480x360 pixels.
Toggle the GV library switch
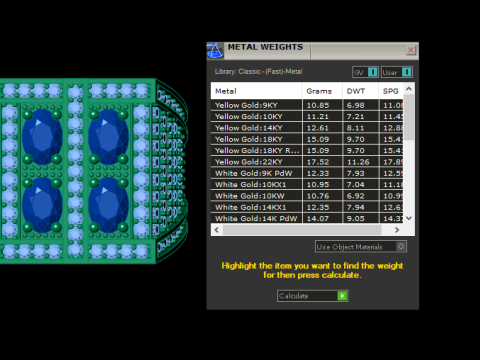365,72
